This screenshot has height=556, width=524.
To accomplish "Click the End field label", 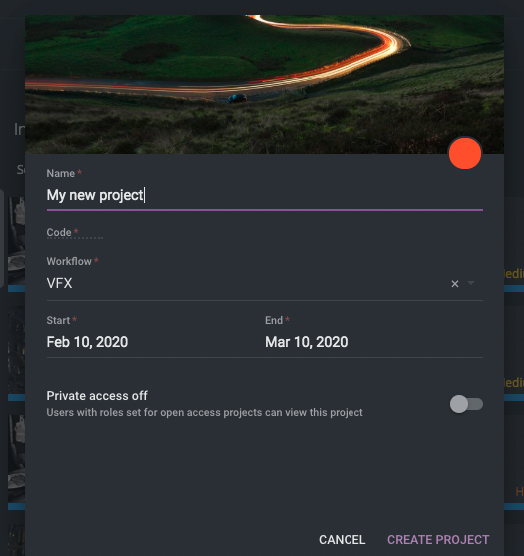I will (274, 320).
